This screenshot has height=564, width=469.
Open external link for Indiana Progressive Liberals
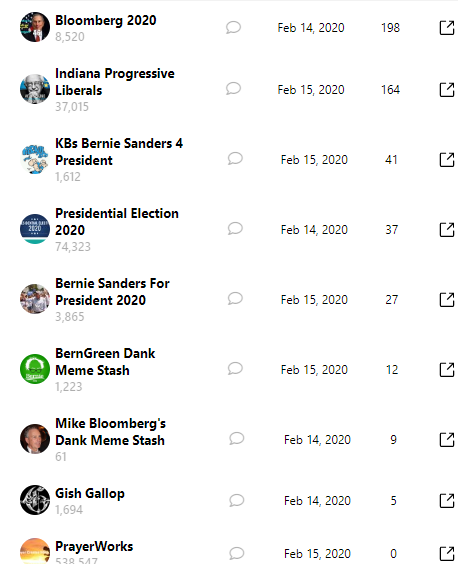(447, 90)
